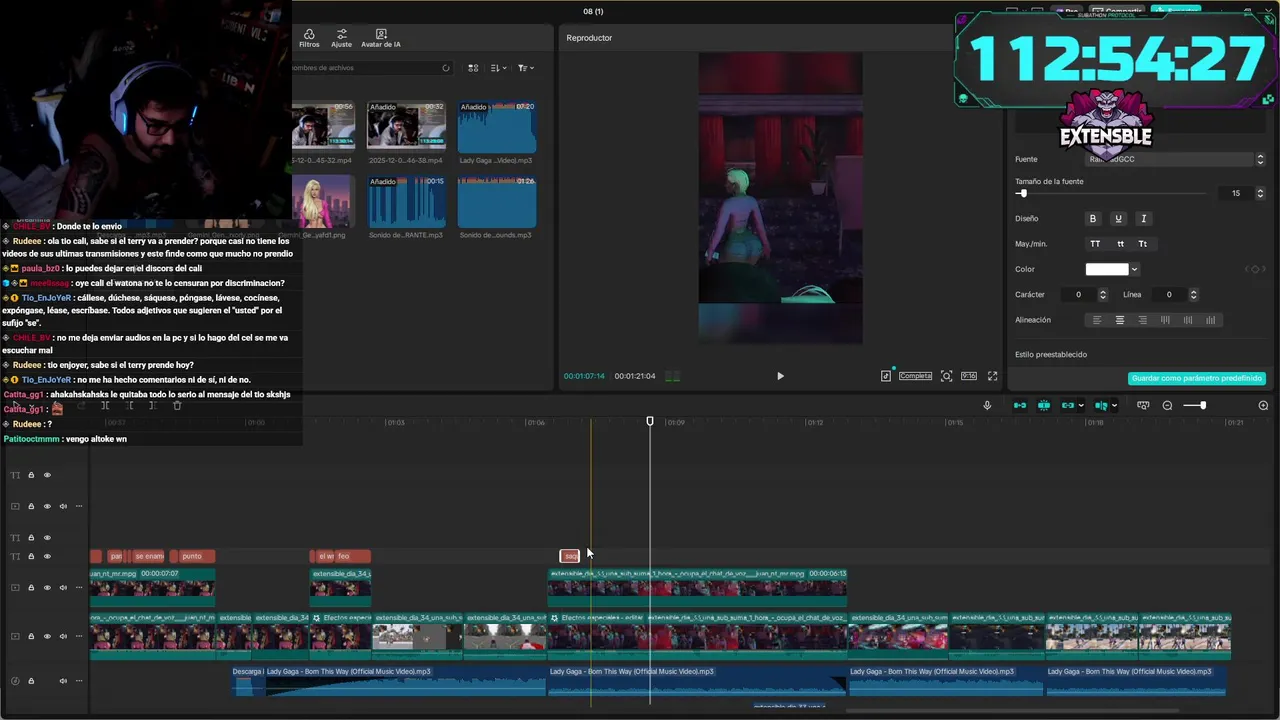The height and width of the screenshot is (720, 1280).
Task: Click the font size slider handle
Action: pyautogui.click(x=1022, y=193)
